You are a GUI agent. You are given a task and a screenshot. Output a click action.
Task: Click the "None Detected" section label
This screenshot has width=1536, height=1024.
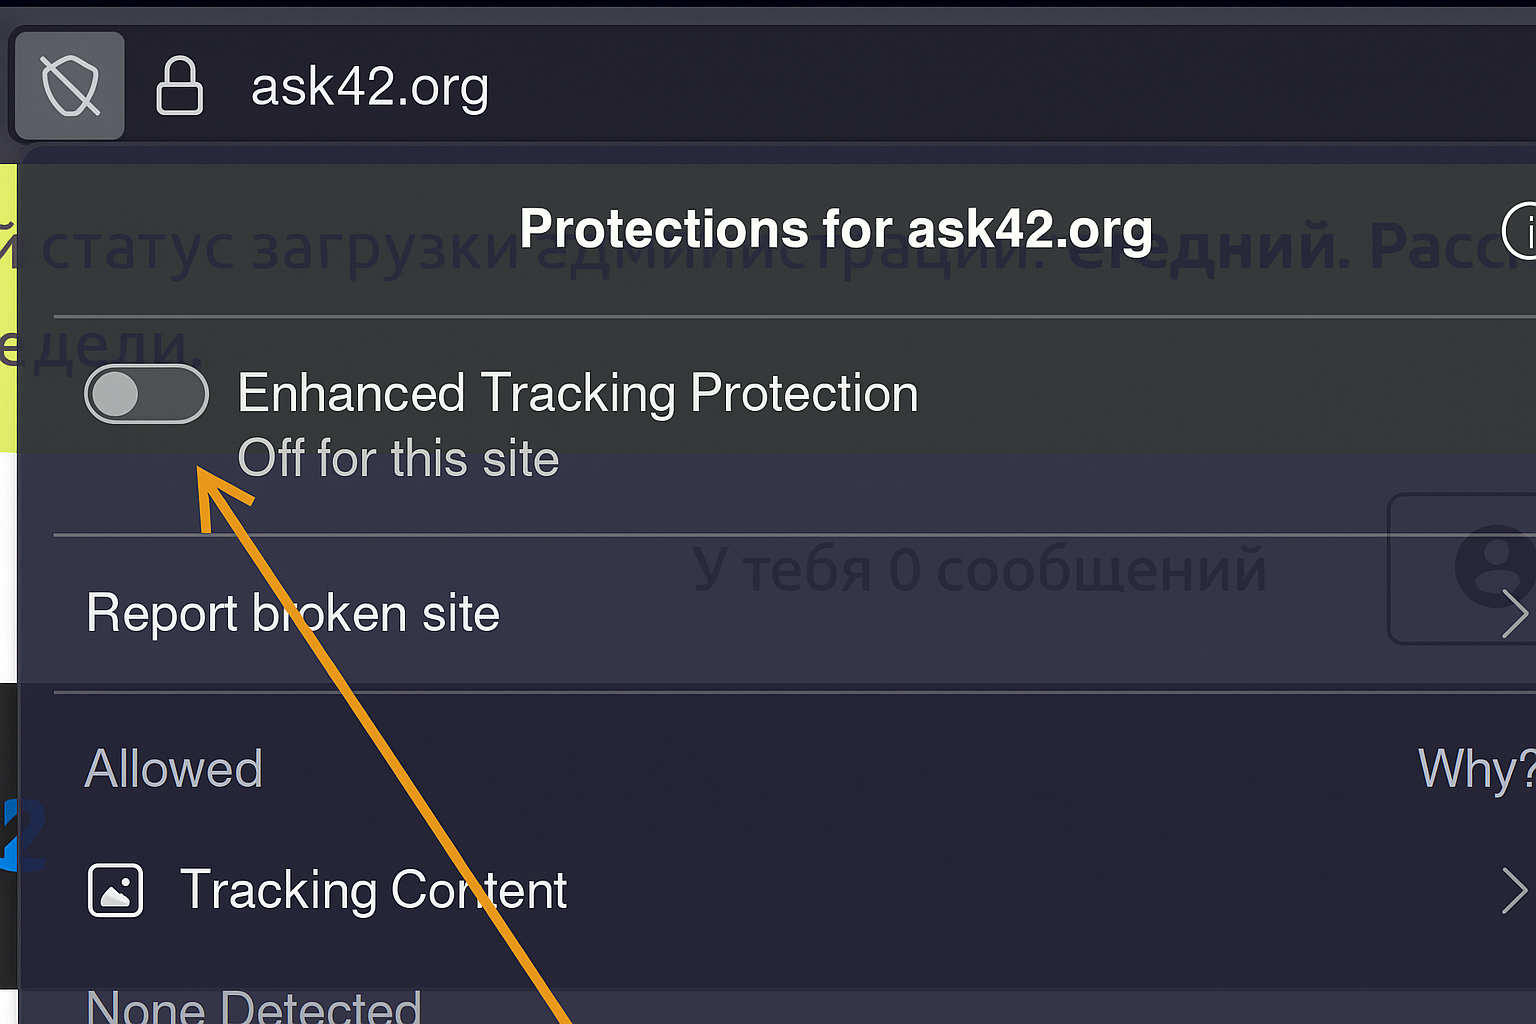click(254, 1005)
